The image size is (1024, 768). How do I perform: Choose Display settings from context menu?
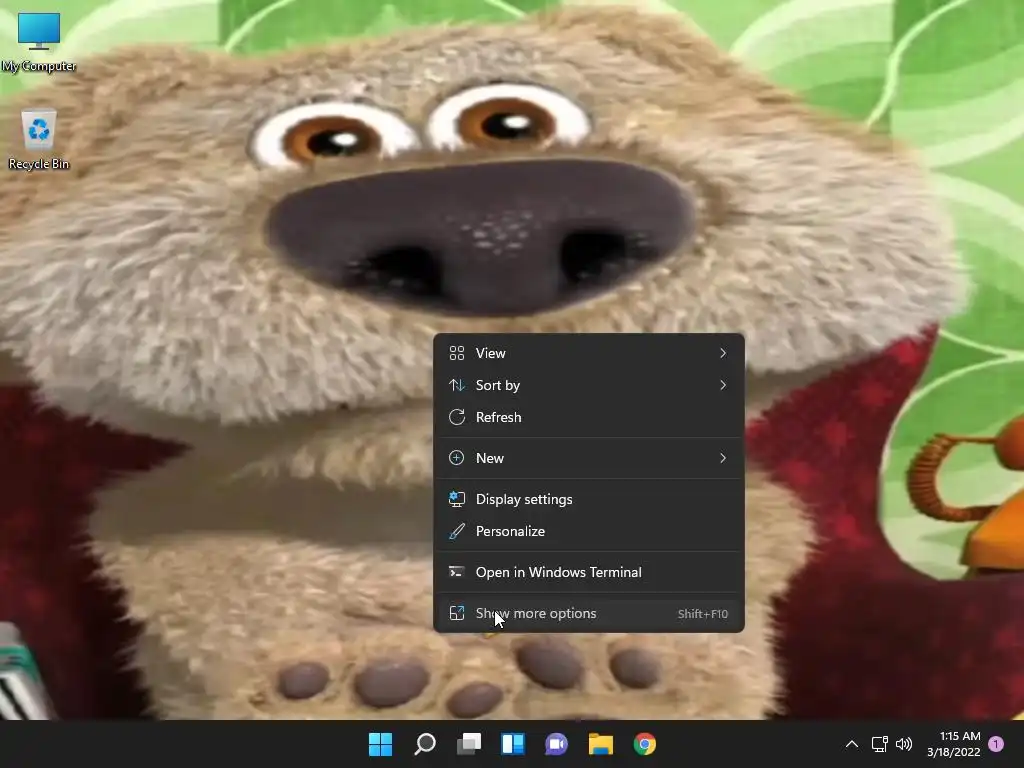point(588,500)
